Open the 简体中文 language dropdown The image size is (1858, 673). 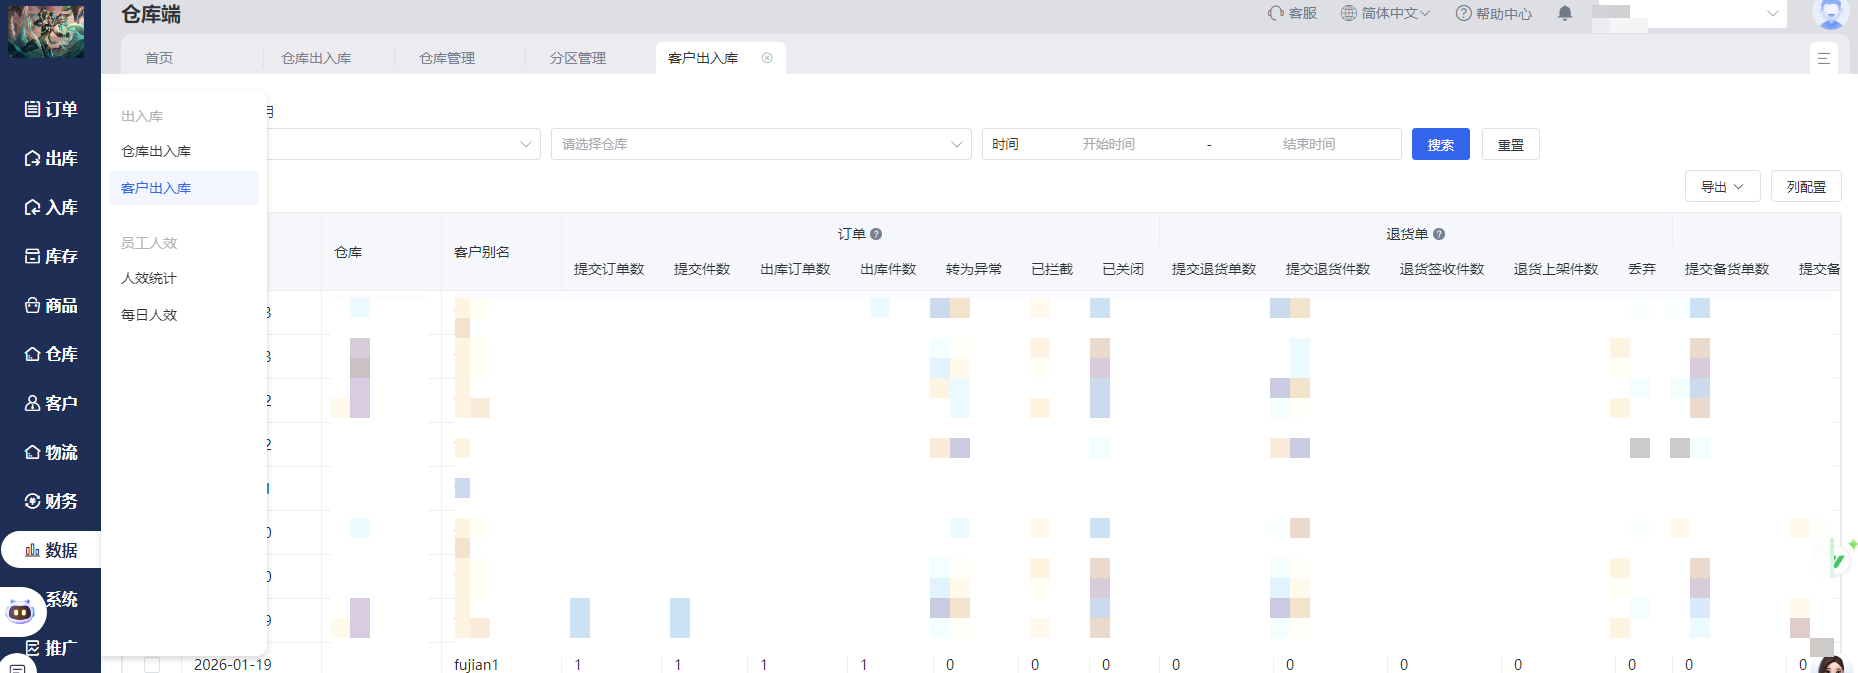click(1385, 14)
